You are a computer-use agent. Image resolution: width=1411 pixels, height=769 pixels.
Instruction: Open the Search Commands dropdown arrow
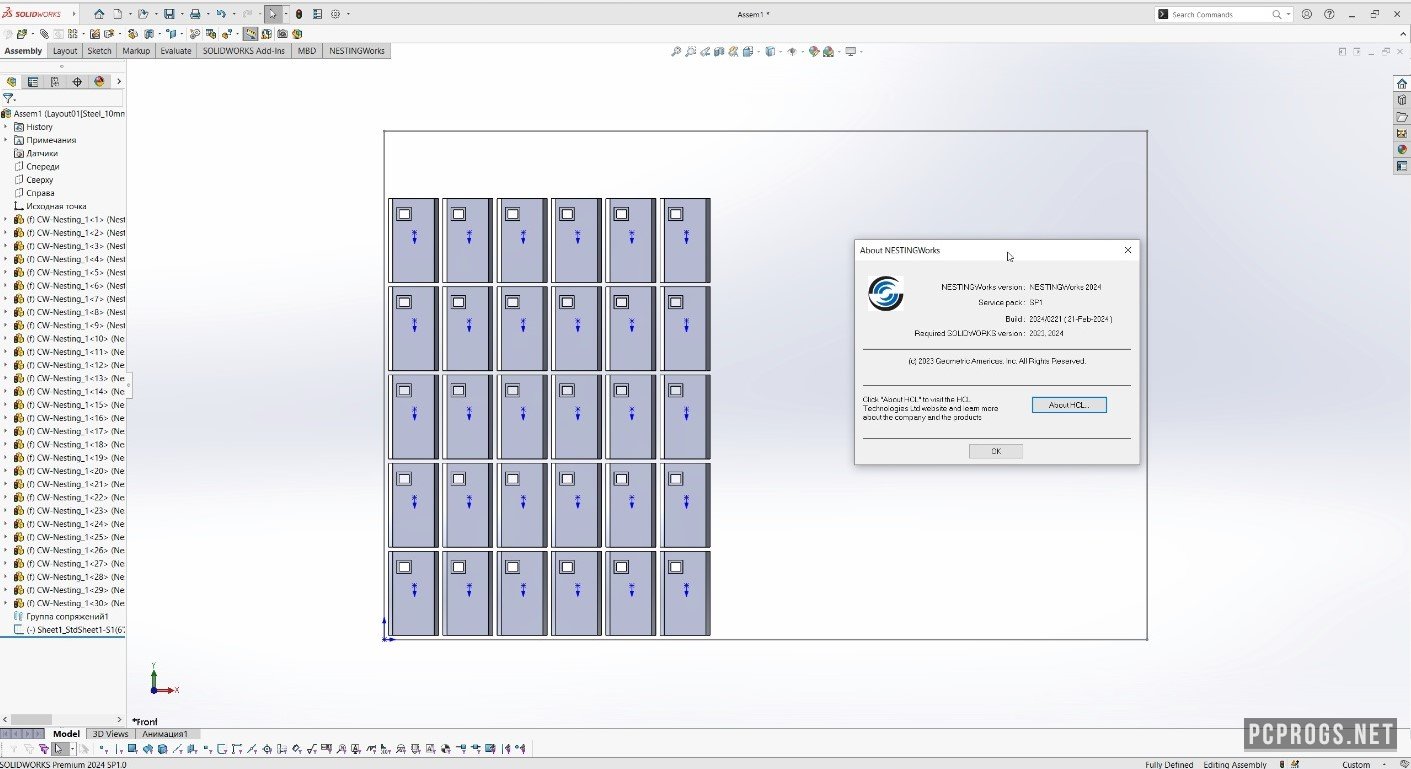1288,15
